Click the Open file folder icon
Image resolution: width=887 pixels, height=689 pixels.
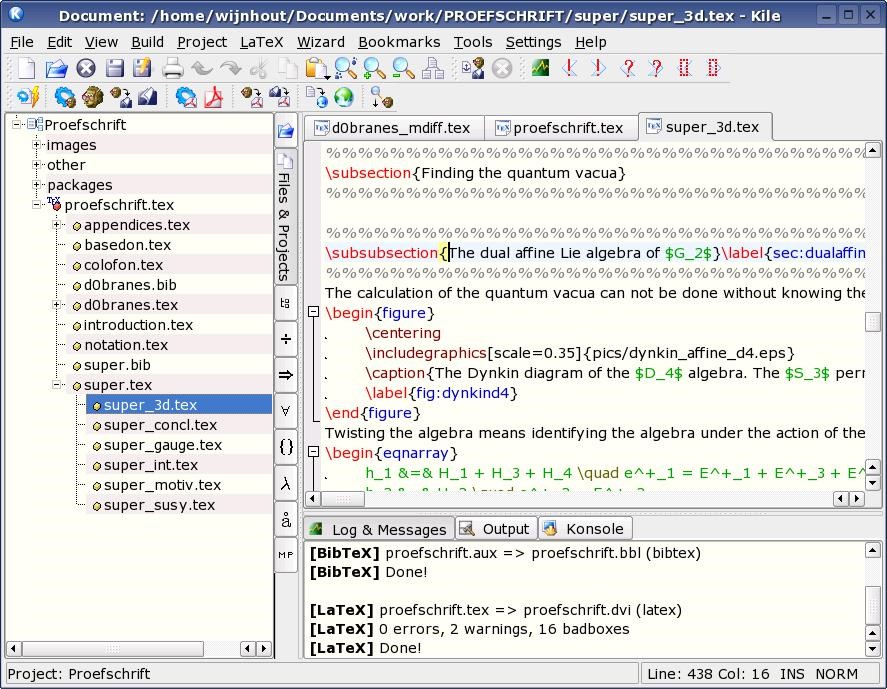click(57, 68)
